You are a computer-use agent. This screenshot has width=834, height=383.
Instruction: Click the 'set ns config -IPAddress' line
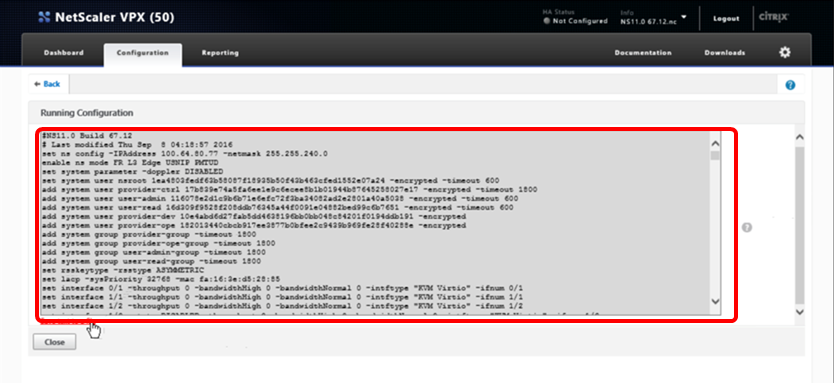click(185, 154)
